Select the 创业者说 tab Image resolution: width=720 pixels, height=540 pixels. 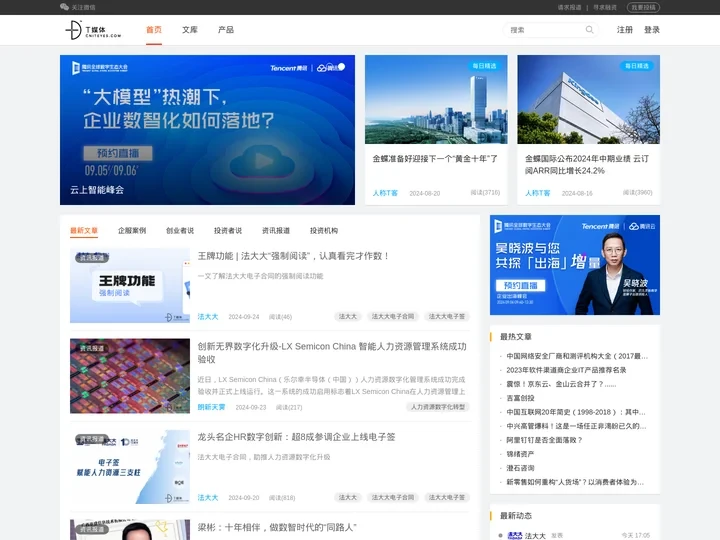[x=180, y=231]
